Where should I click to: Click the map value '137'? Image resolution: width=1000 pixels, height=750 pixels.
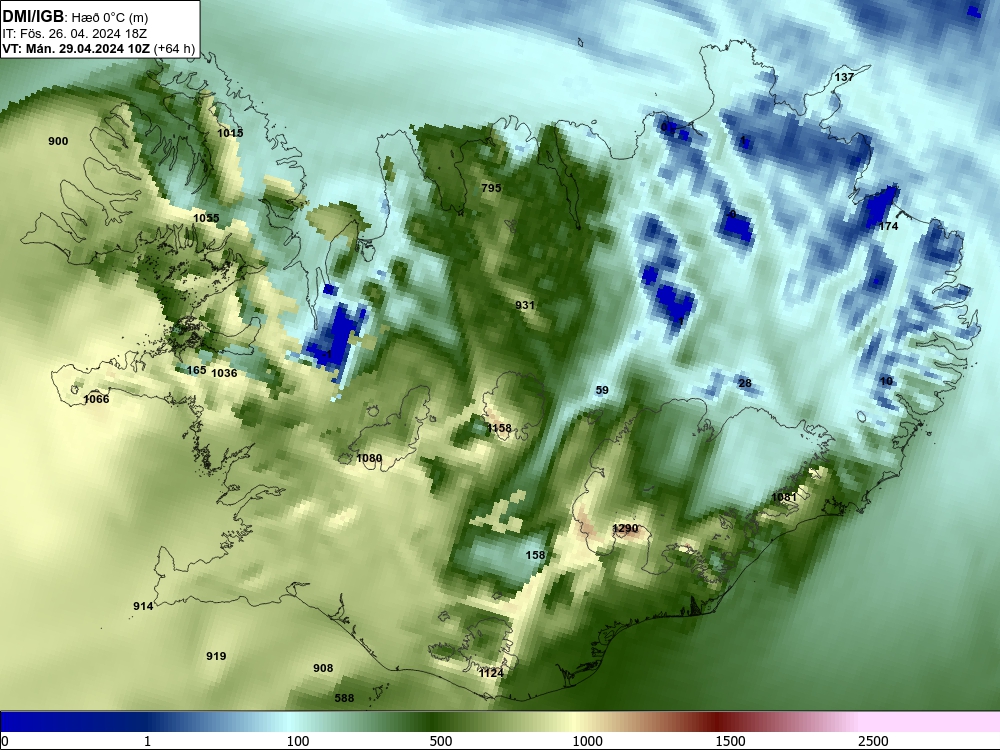click(x=844, y=77)
